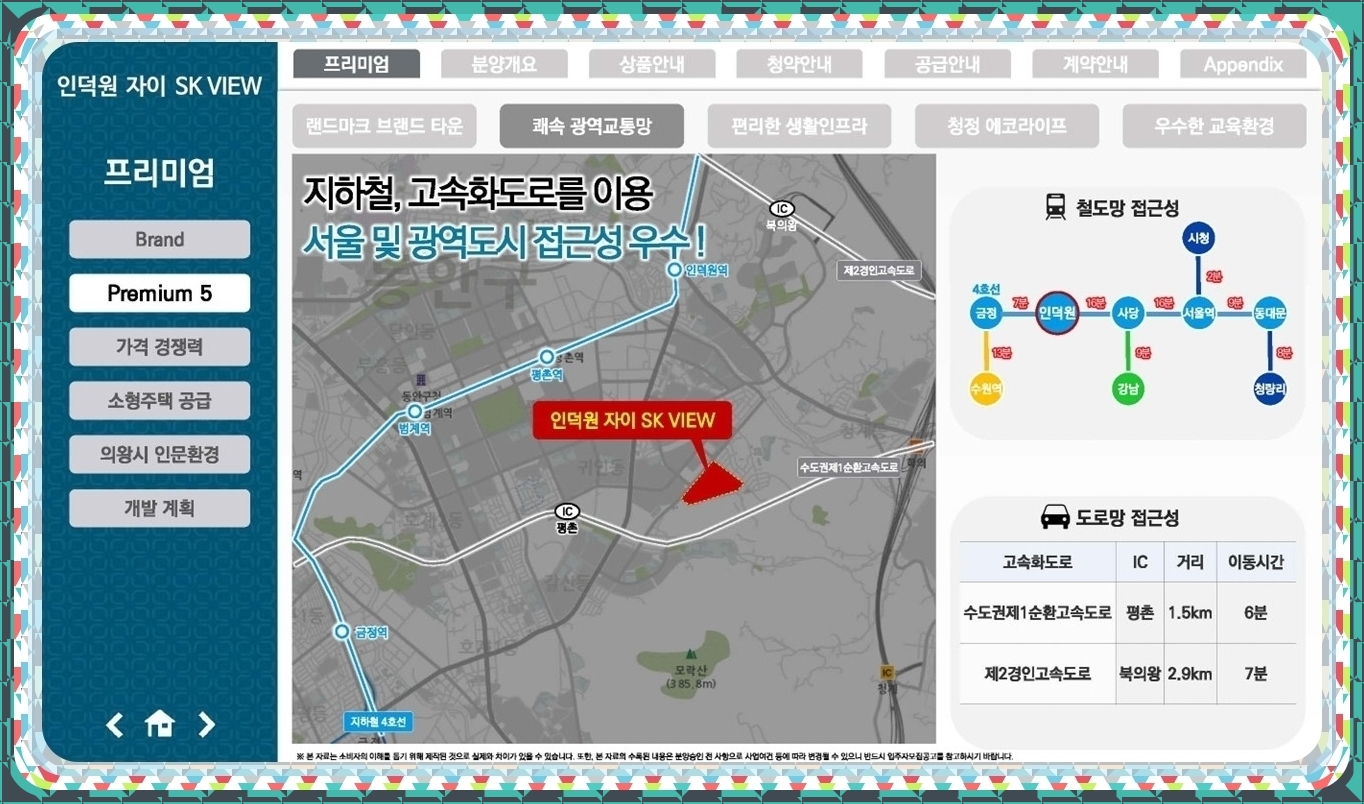Click 사당 node in rail diagram
Screen dimensions: 1364x804
coord(1128,313)
